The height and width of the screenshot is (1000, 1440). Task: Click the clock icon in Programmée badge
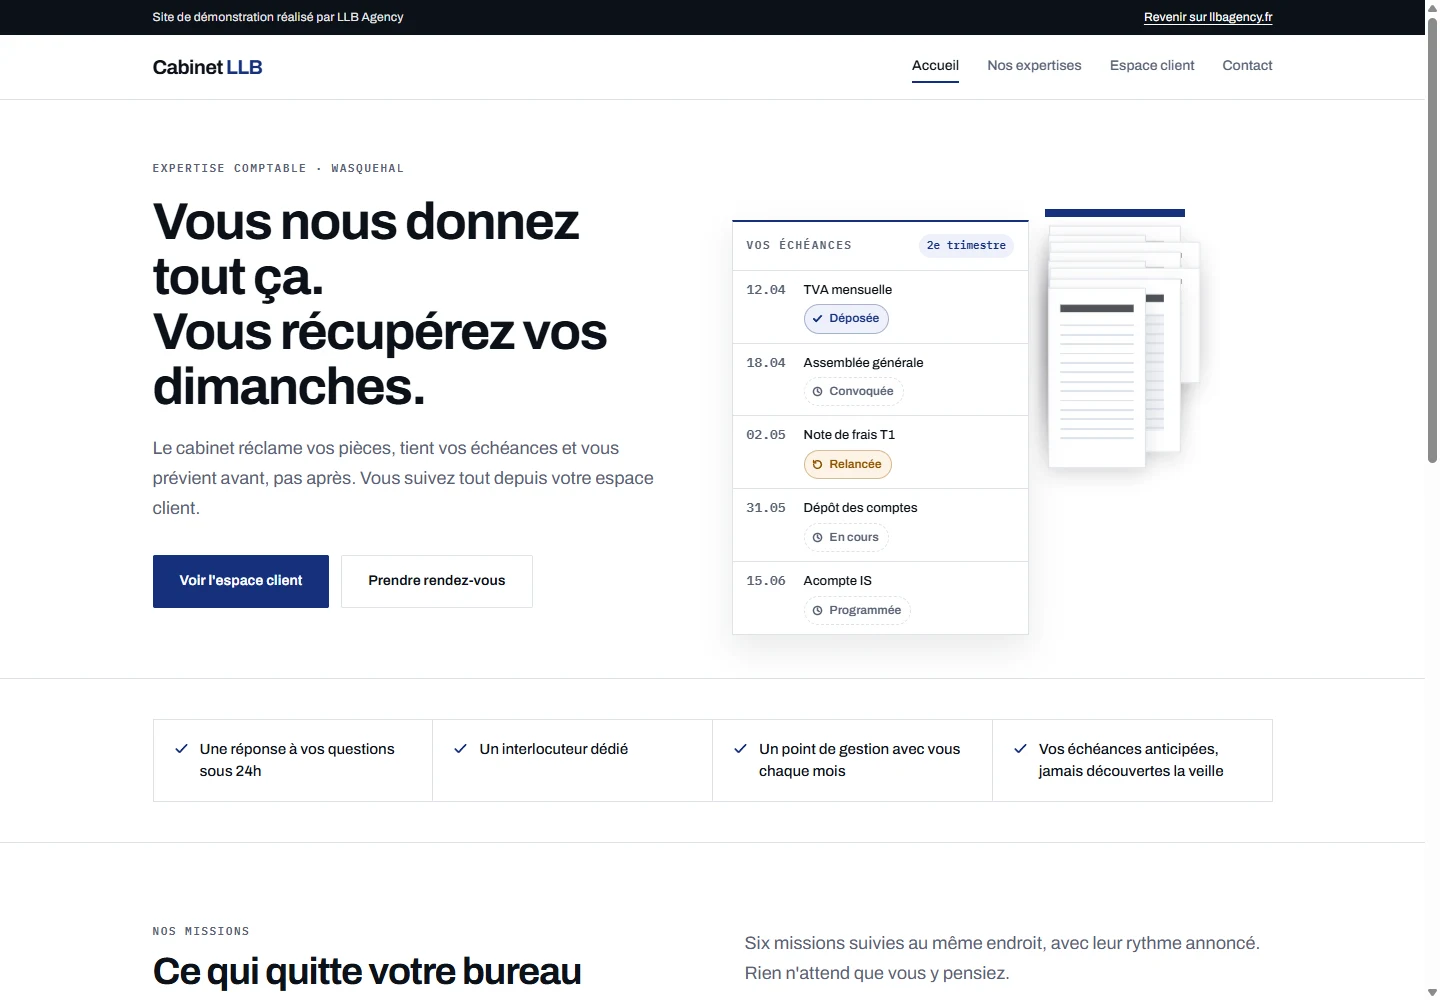coord(817,611)
